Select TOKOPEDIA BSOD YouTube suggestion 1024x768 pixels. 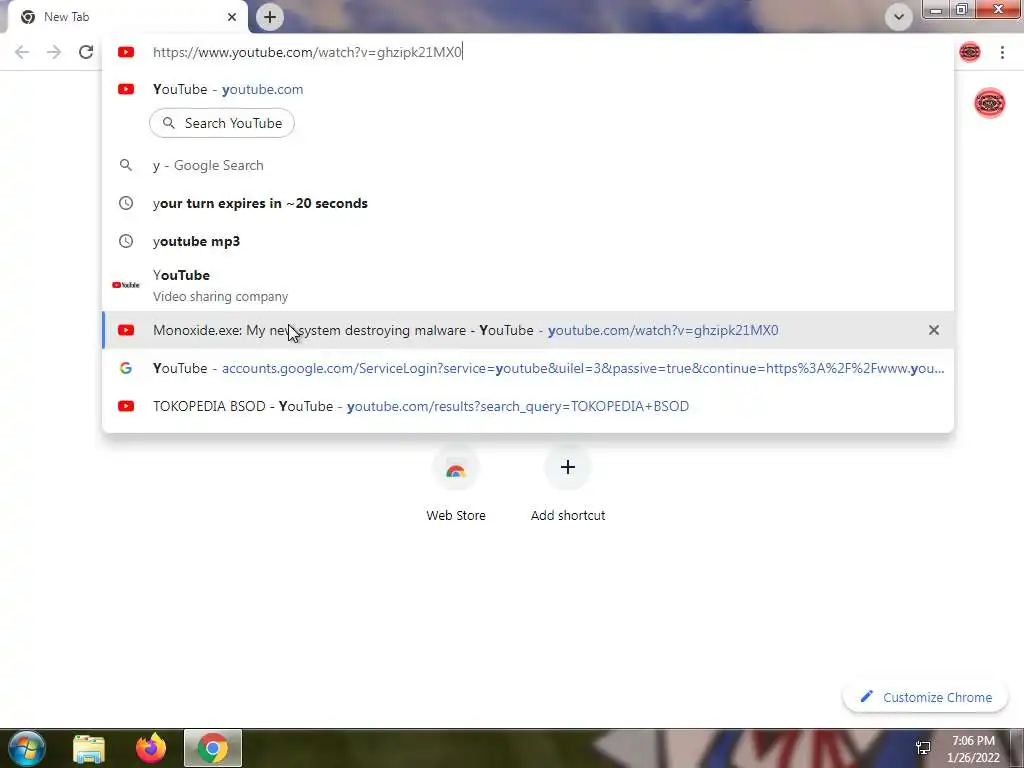click(x=528, y=406)
